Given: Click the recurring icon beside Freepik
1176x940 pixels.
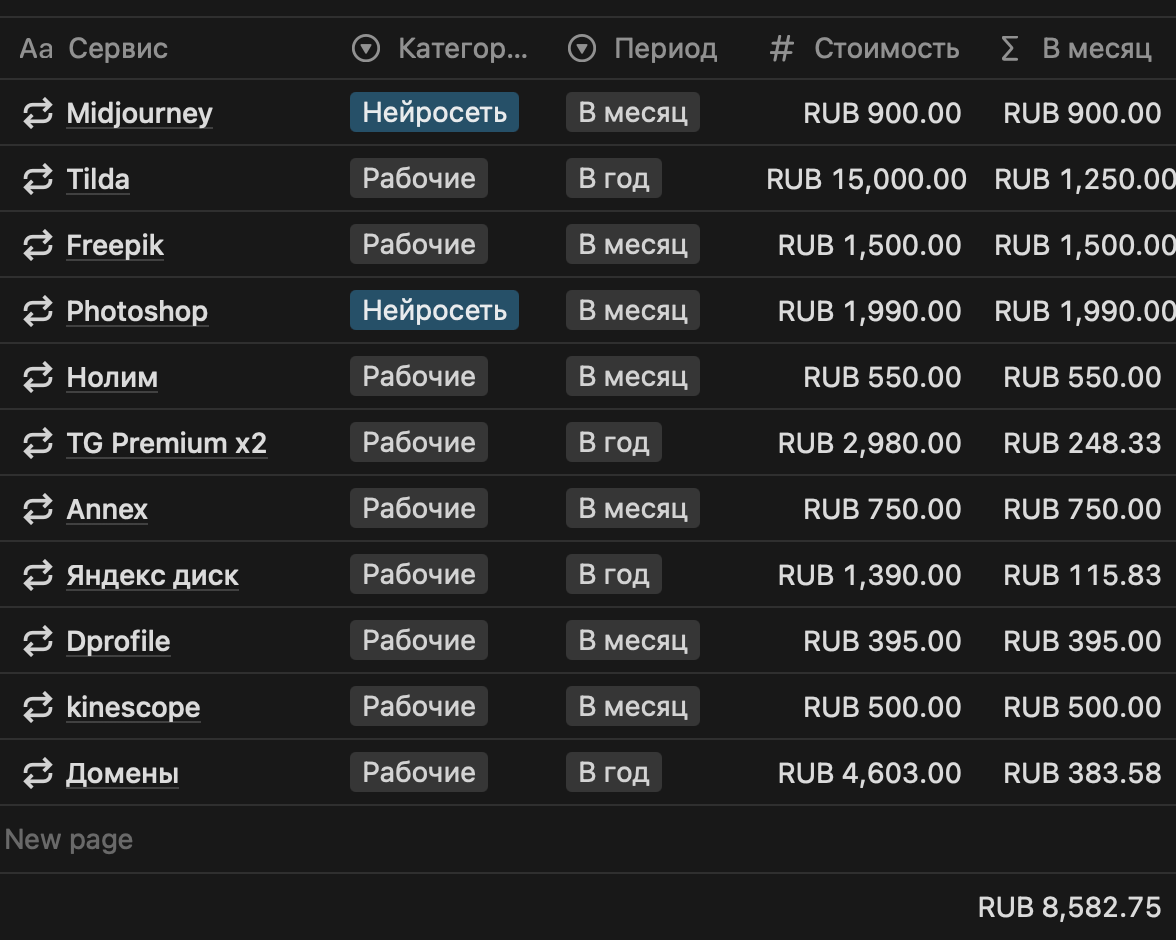Looking at the screenshot, I should tap(38, 245).
